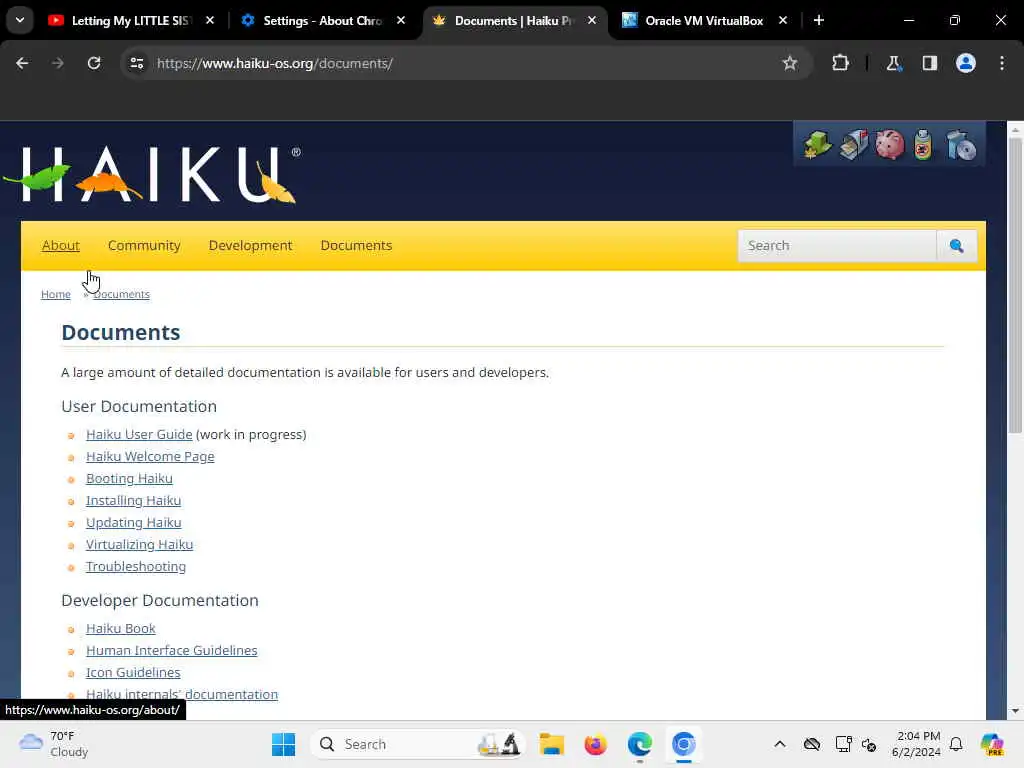1024x768 pixels.
Task: Open the Windows Start menu
Action: 283,744
